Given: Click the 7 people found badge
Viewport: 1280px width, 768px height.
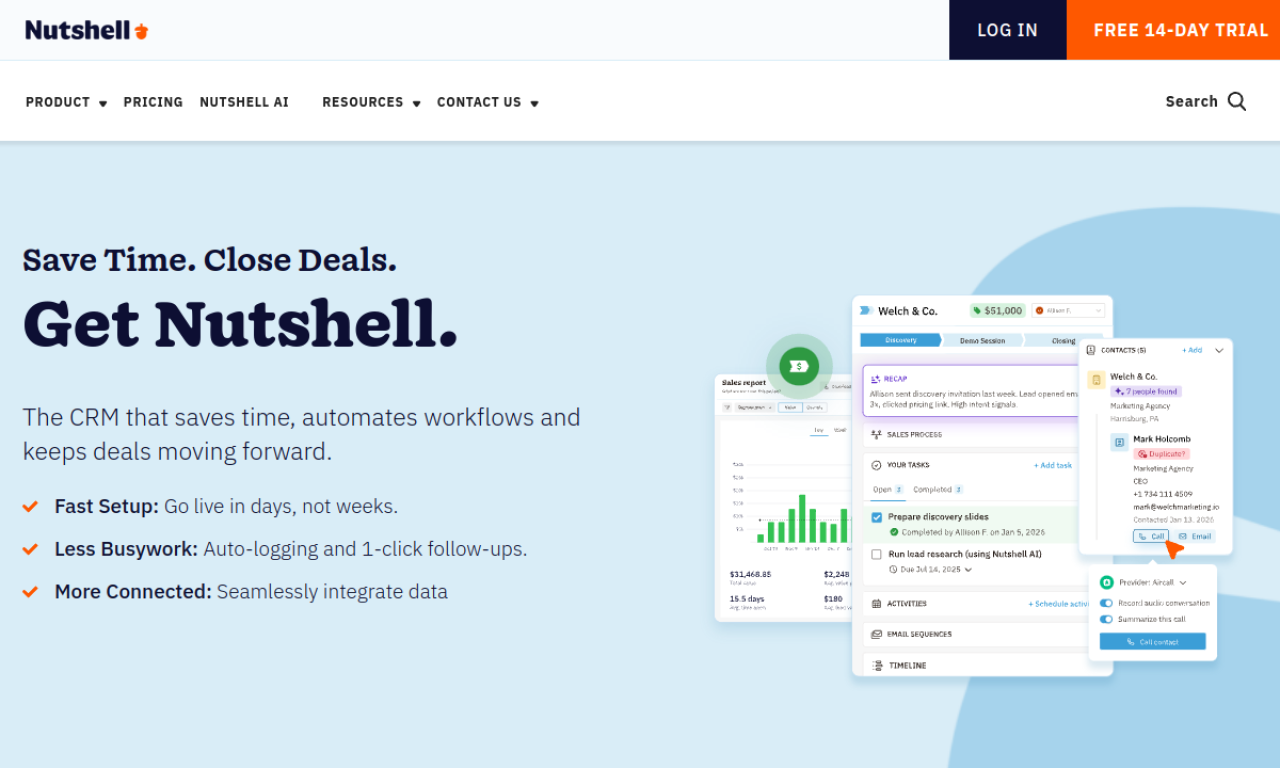Looking at the screenshot, I should [x=1147, y=391].
